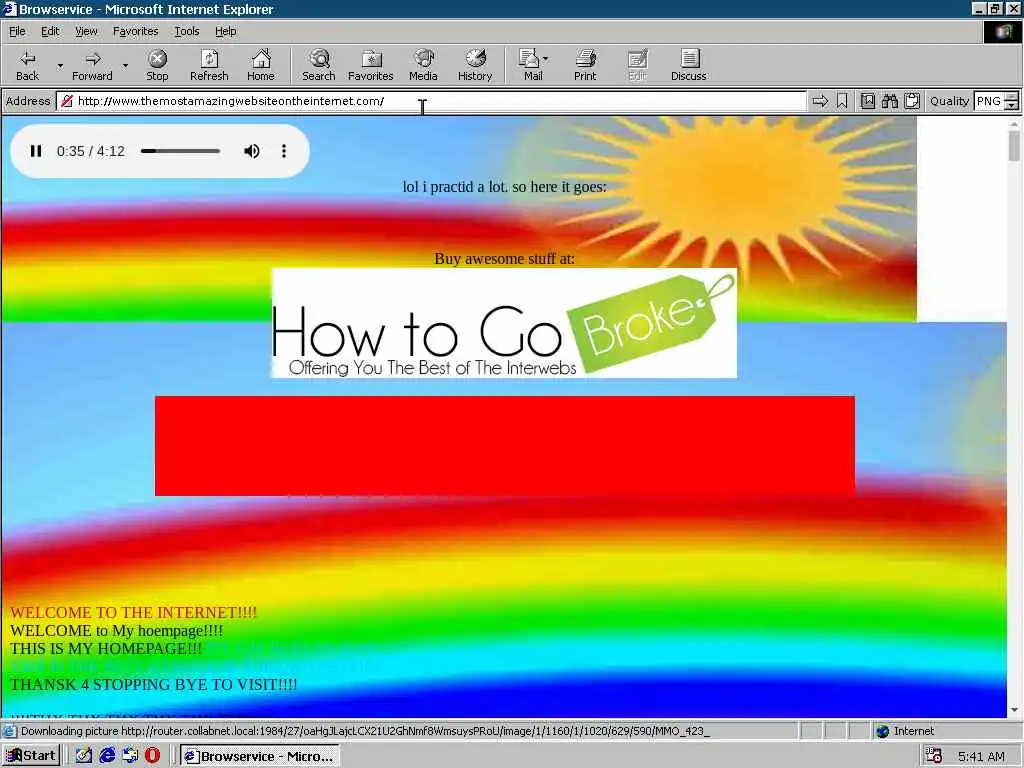Click the scrollbar down arrow
Image resolution: width=1024 pixels, height=768 pixels.
pyautogui.click(x=1014, y=710)
